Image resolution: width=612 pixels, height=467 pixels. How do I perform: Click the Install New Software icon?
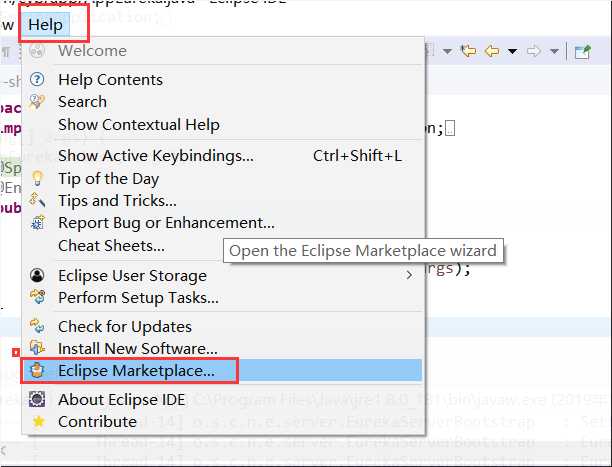[x=38, y=348]
